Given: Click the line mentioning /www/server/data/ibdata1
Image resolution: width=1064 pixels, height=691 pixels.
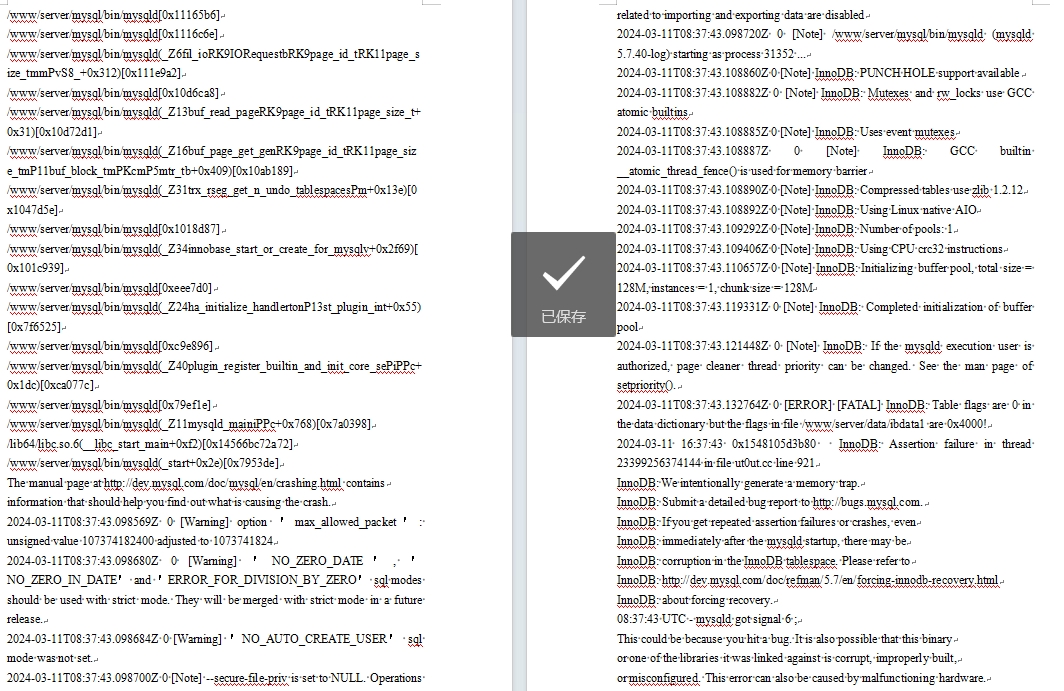Looking at the screenshot, I should click(x=804, y=424).
